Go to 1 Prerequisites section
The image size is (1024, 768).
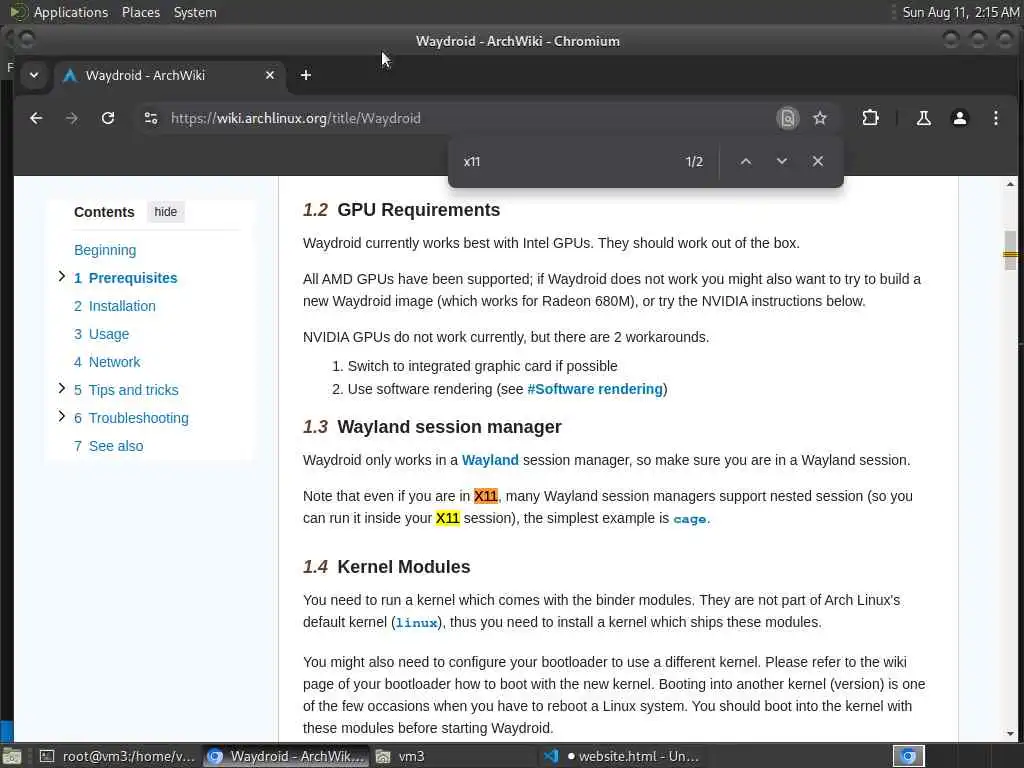coord(125,278)
